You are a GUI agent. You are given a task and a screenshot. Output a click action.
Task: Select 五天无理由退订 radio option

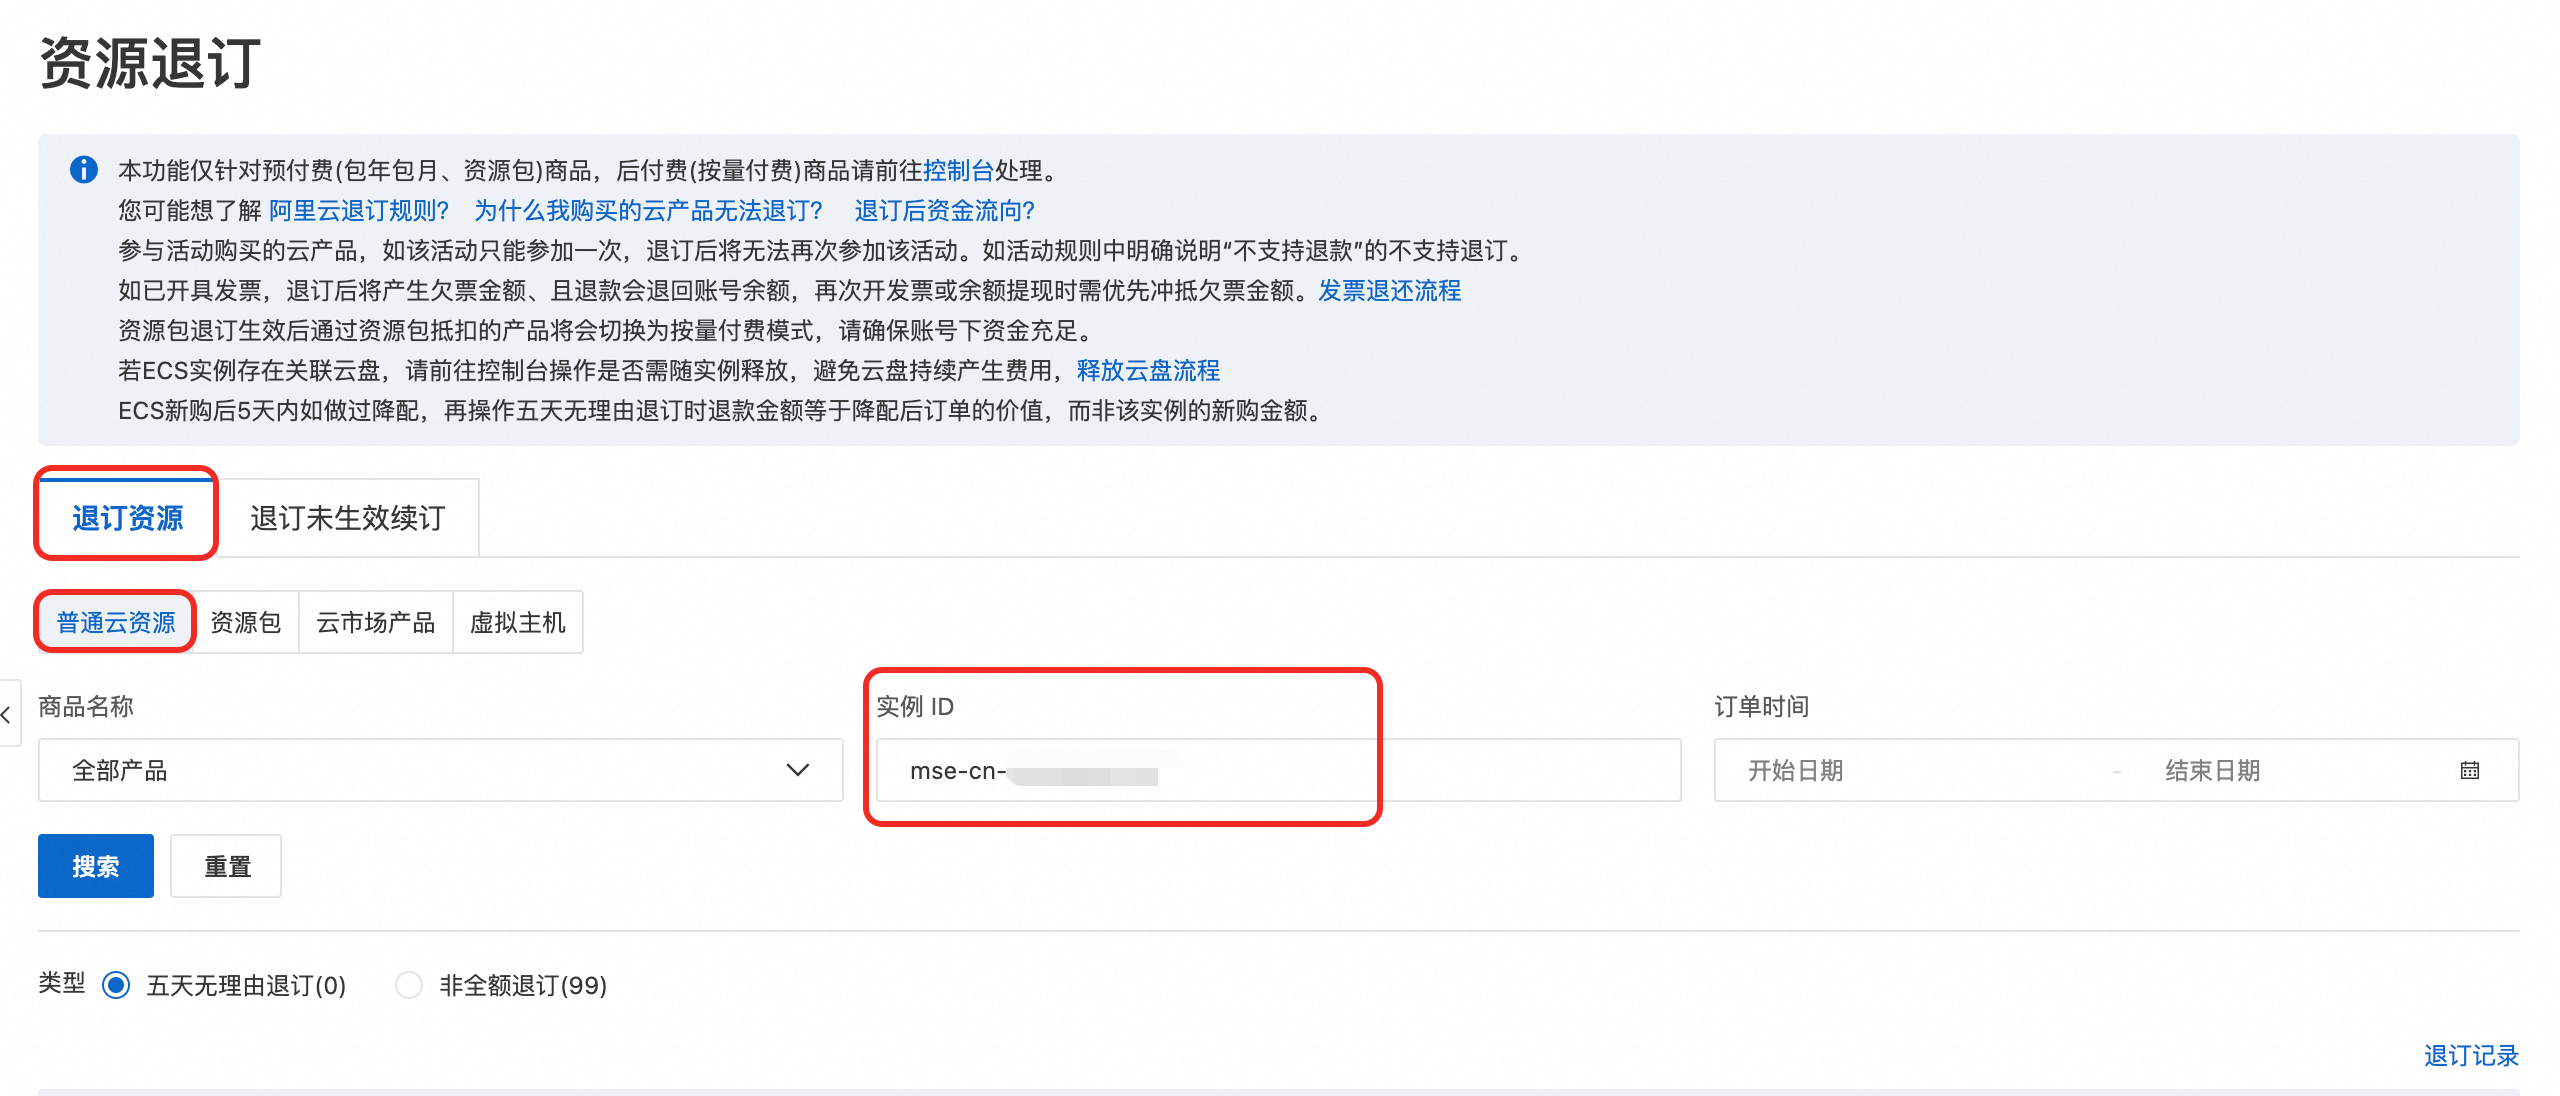tap(116, 985)
